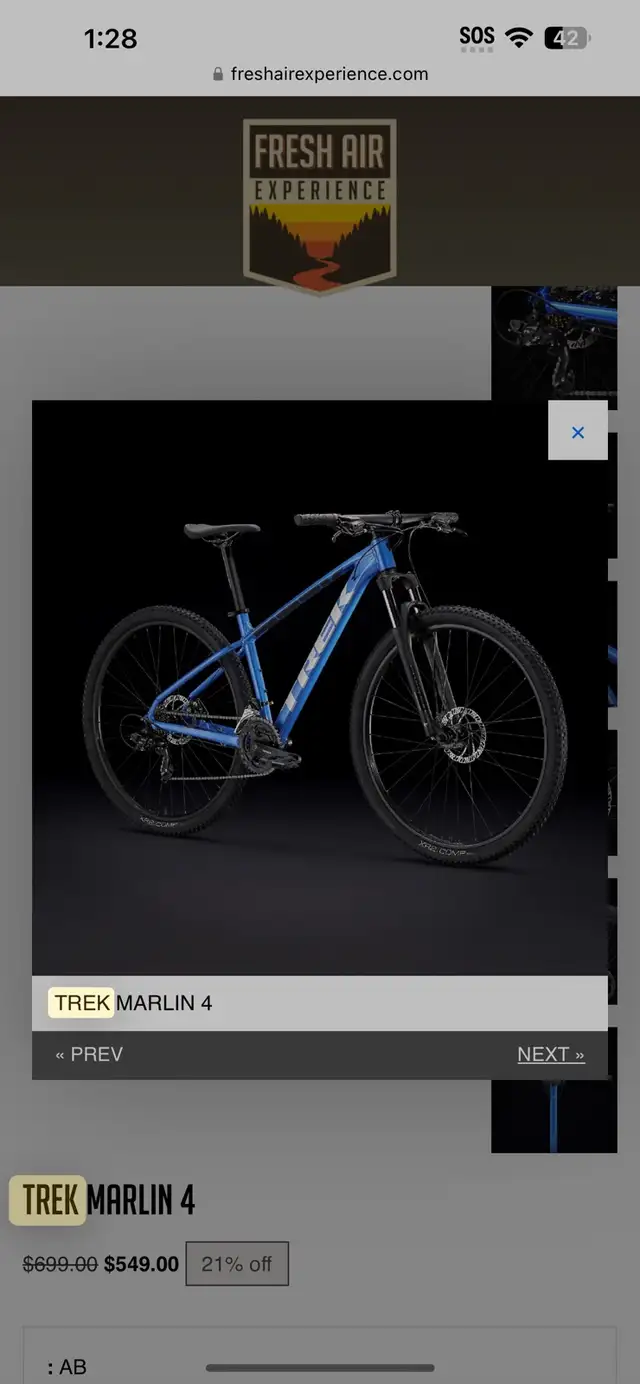
Task: Go back with « PREV link
Action: pos(89,1054)
